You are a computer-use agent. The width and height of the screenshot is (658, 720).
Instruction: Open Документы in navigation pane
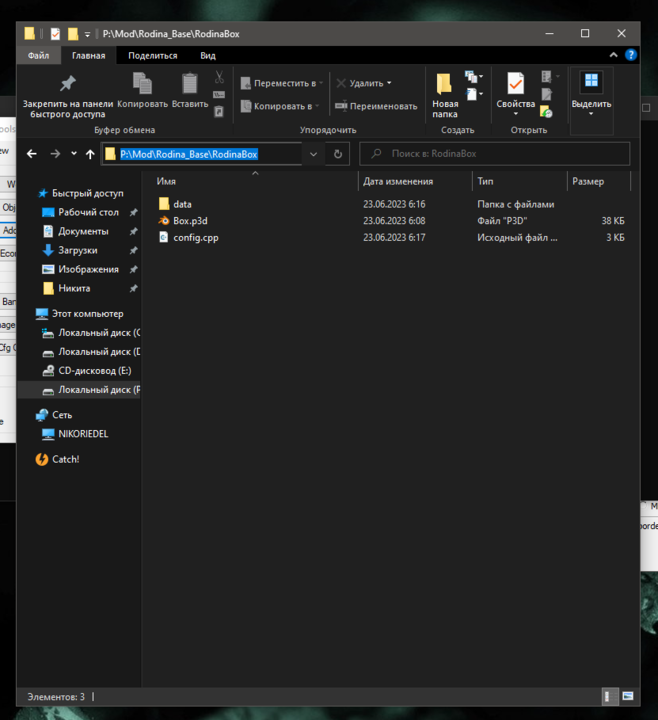pyautogui.click(x=83, y=231)
